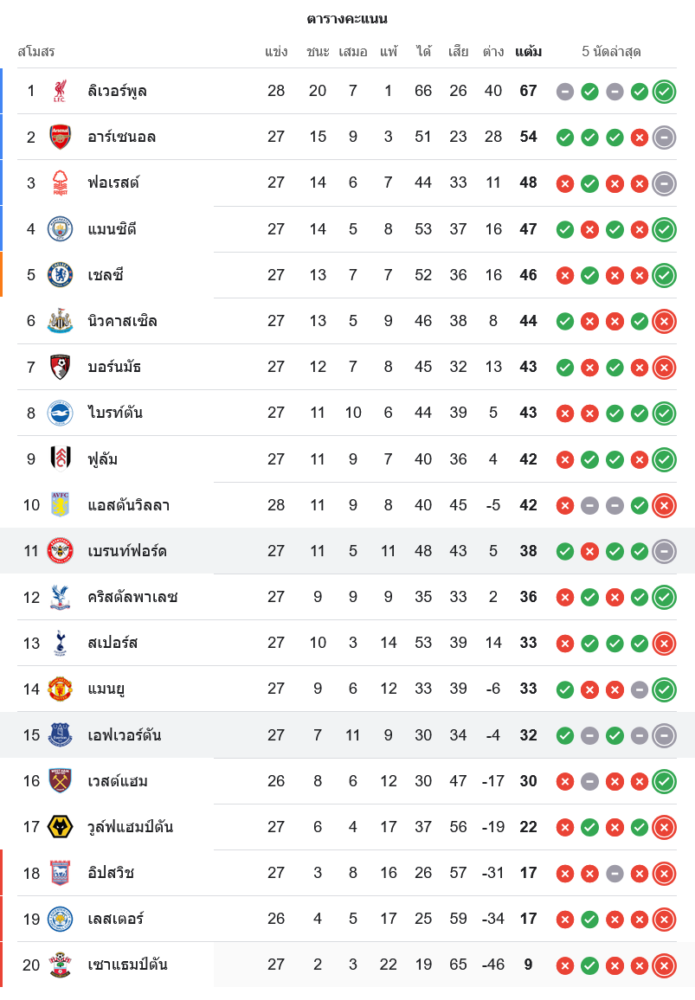Click the Chelsea club crest
Image resolution: width=695 pixels, height=1000 pixels.
60,275
